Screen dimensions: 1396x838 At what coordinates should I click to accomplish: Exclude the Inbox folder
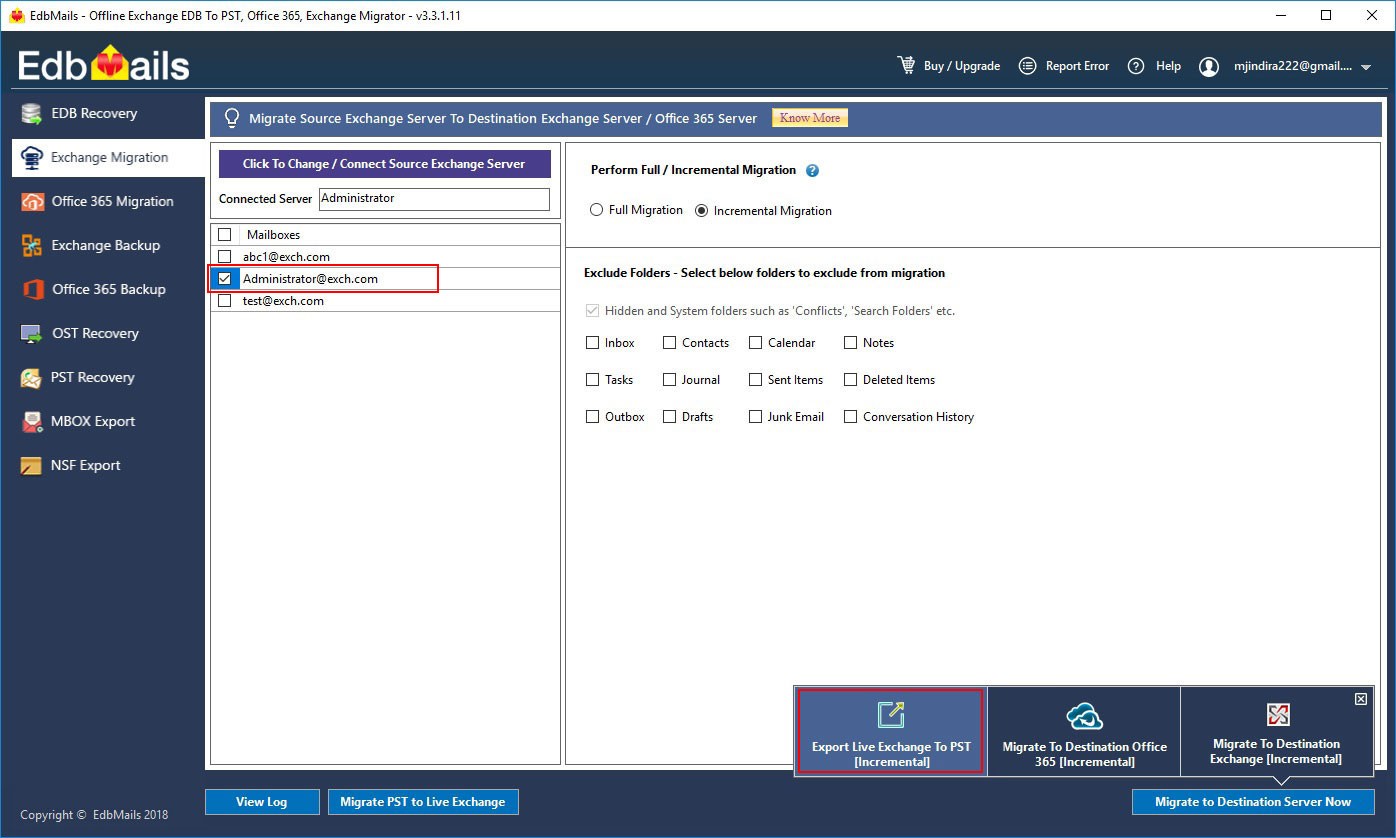pyautogui.click(x=593, y=343)
